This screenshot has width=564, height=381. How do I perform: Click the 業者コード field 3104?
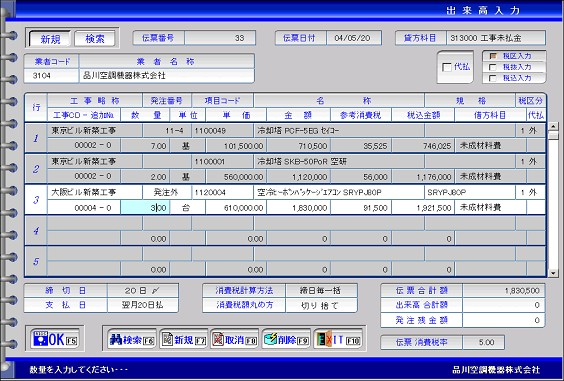tap(51, 76)
